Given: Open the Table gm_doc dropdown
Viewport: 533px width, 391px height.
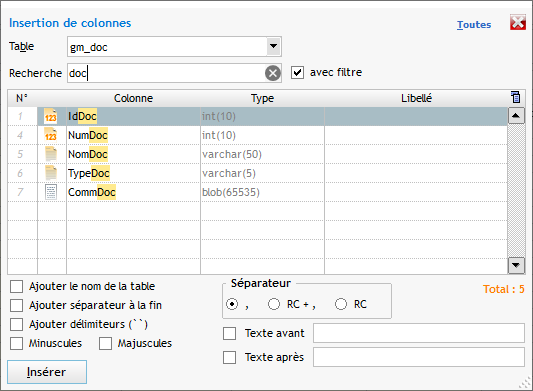Looking at the screenshot, I should coord(273,46).
